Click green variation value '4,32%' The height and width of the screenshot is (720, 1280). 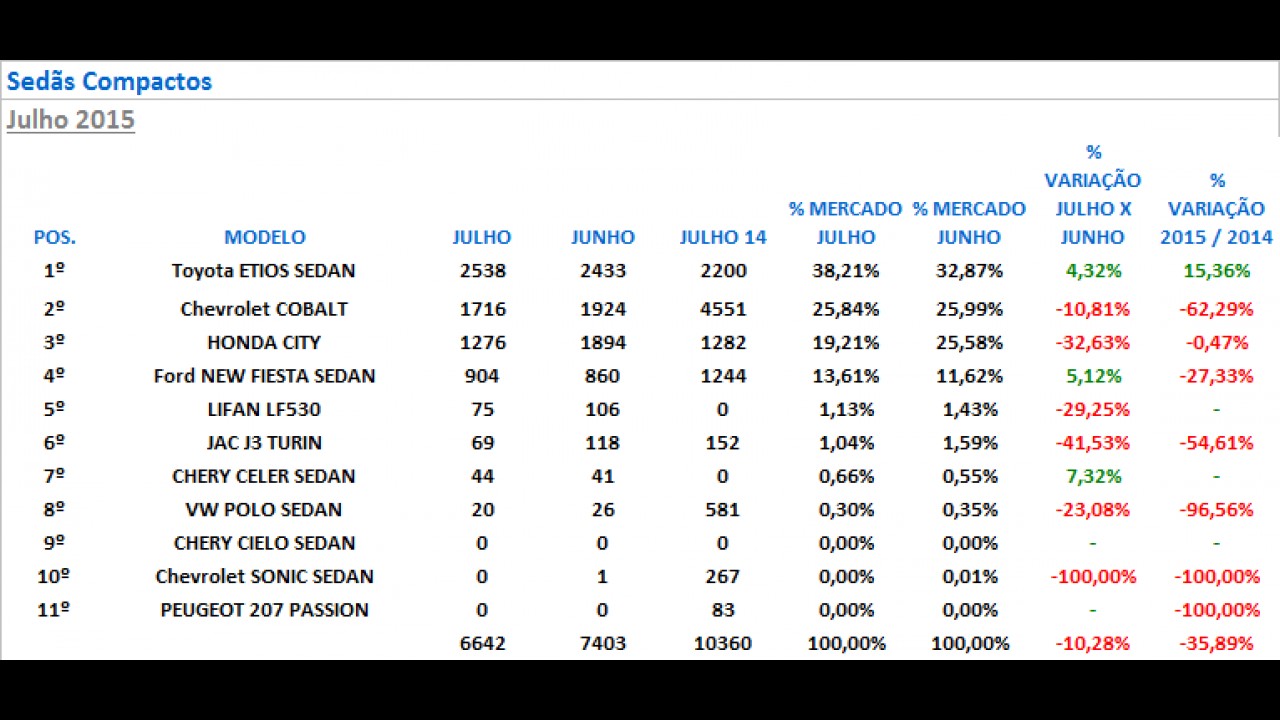coord(1093,271)
